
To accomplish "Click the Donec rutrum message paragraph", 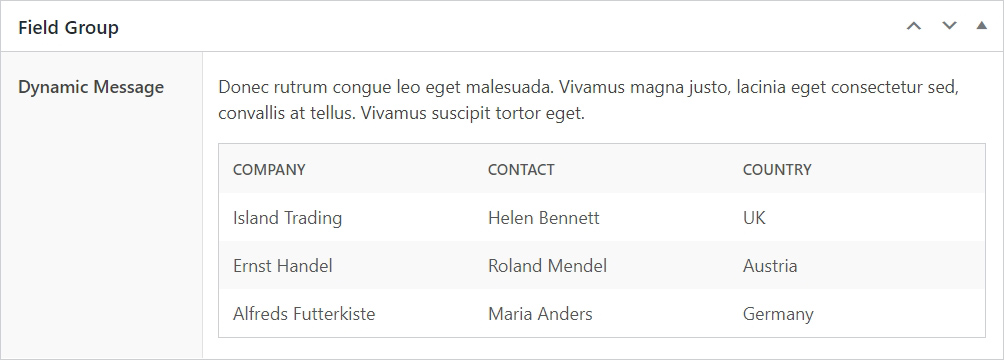I will pos(588,100).
